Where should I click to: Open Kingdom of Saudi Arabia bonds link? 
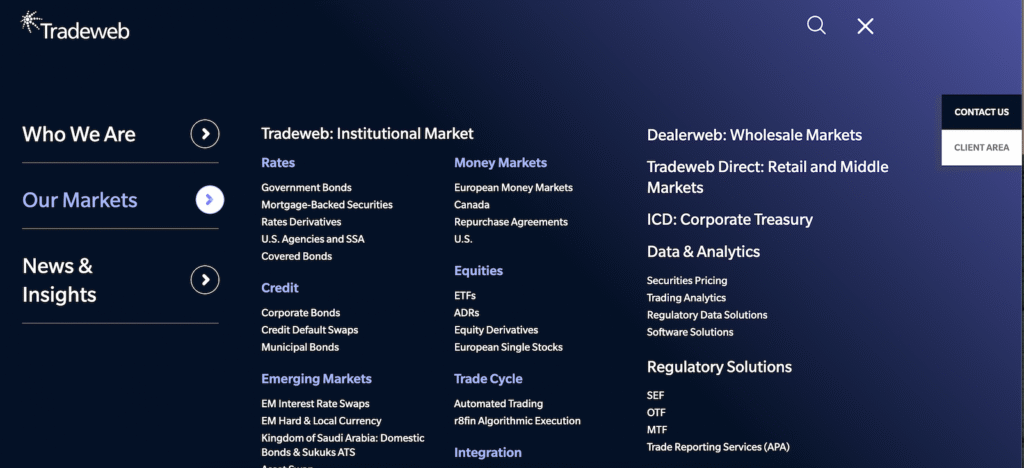pos(343,445)
